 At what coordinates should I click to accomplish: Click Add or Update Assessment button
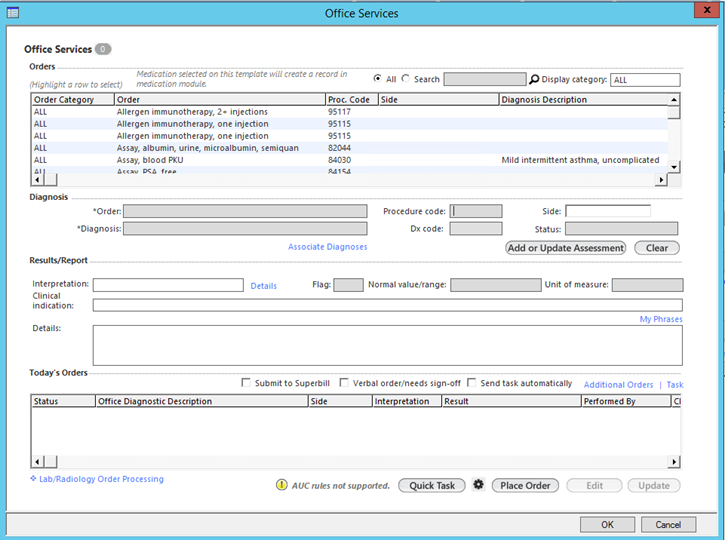click(565, 248)
